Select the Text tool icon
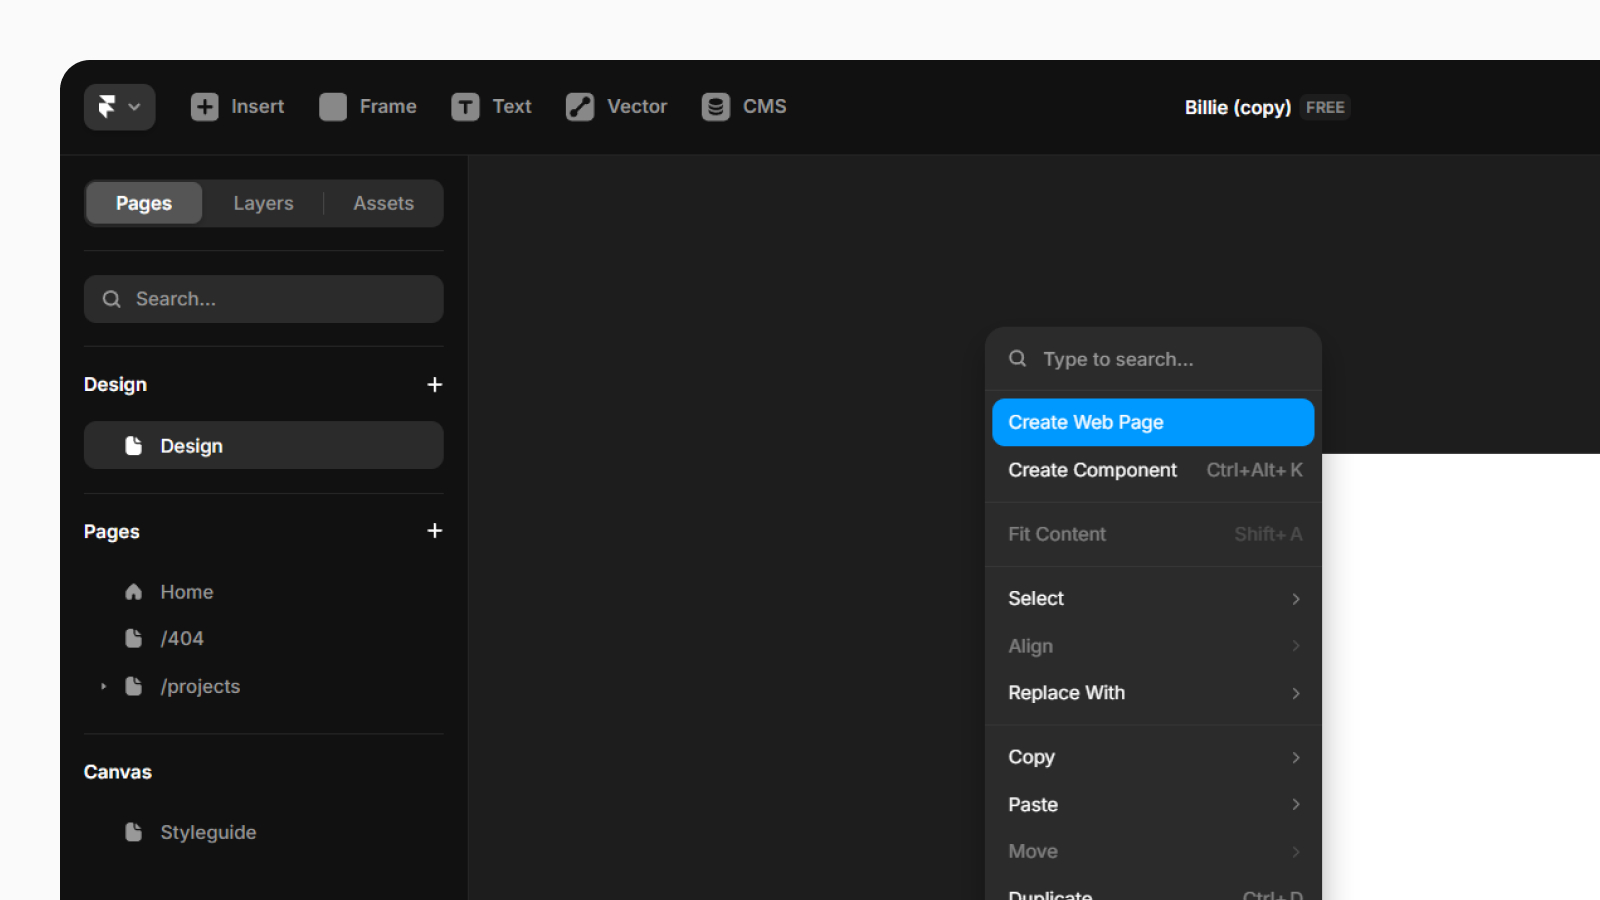Screen dimensions: 1600x900 tap(465, 107)
